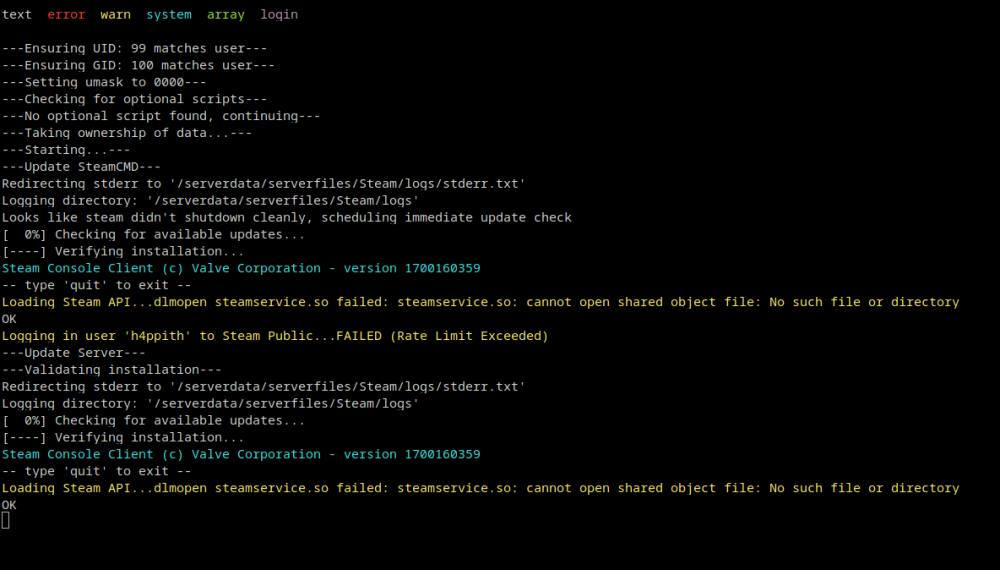The height and width of the screenshot is (570, 1000).
Task: Click the 'Update Server' log line
Action: pyautogui.click(x=73, y=353)
